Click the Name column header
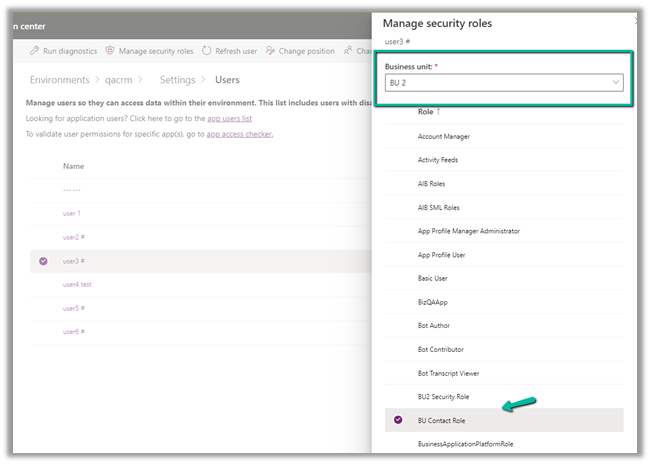The image size is (650, 465). [x=73, y=166]
